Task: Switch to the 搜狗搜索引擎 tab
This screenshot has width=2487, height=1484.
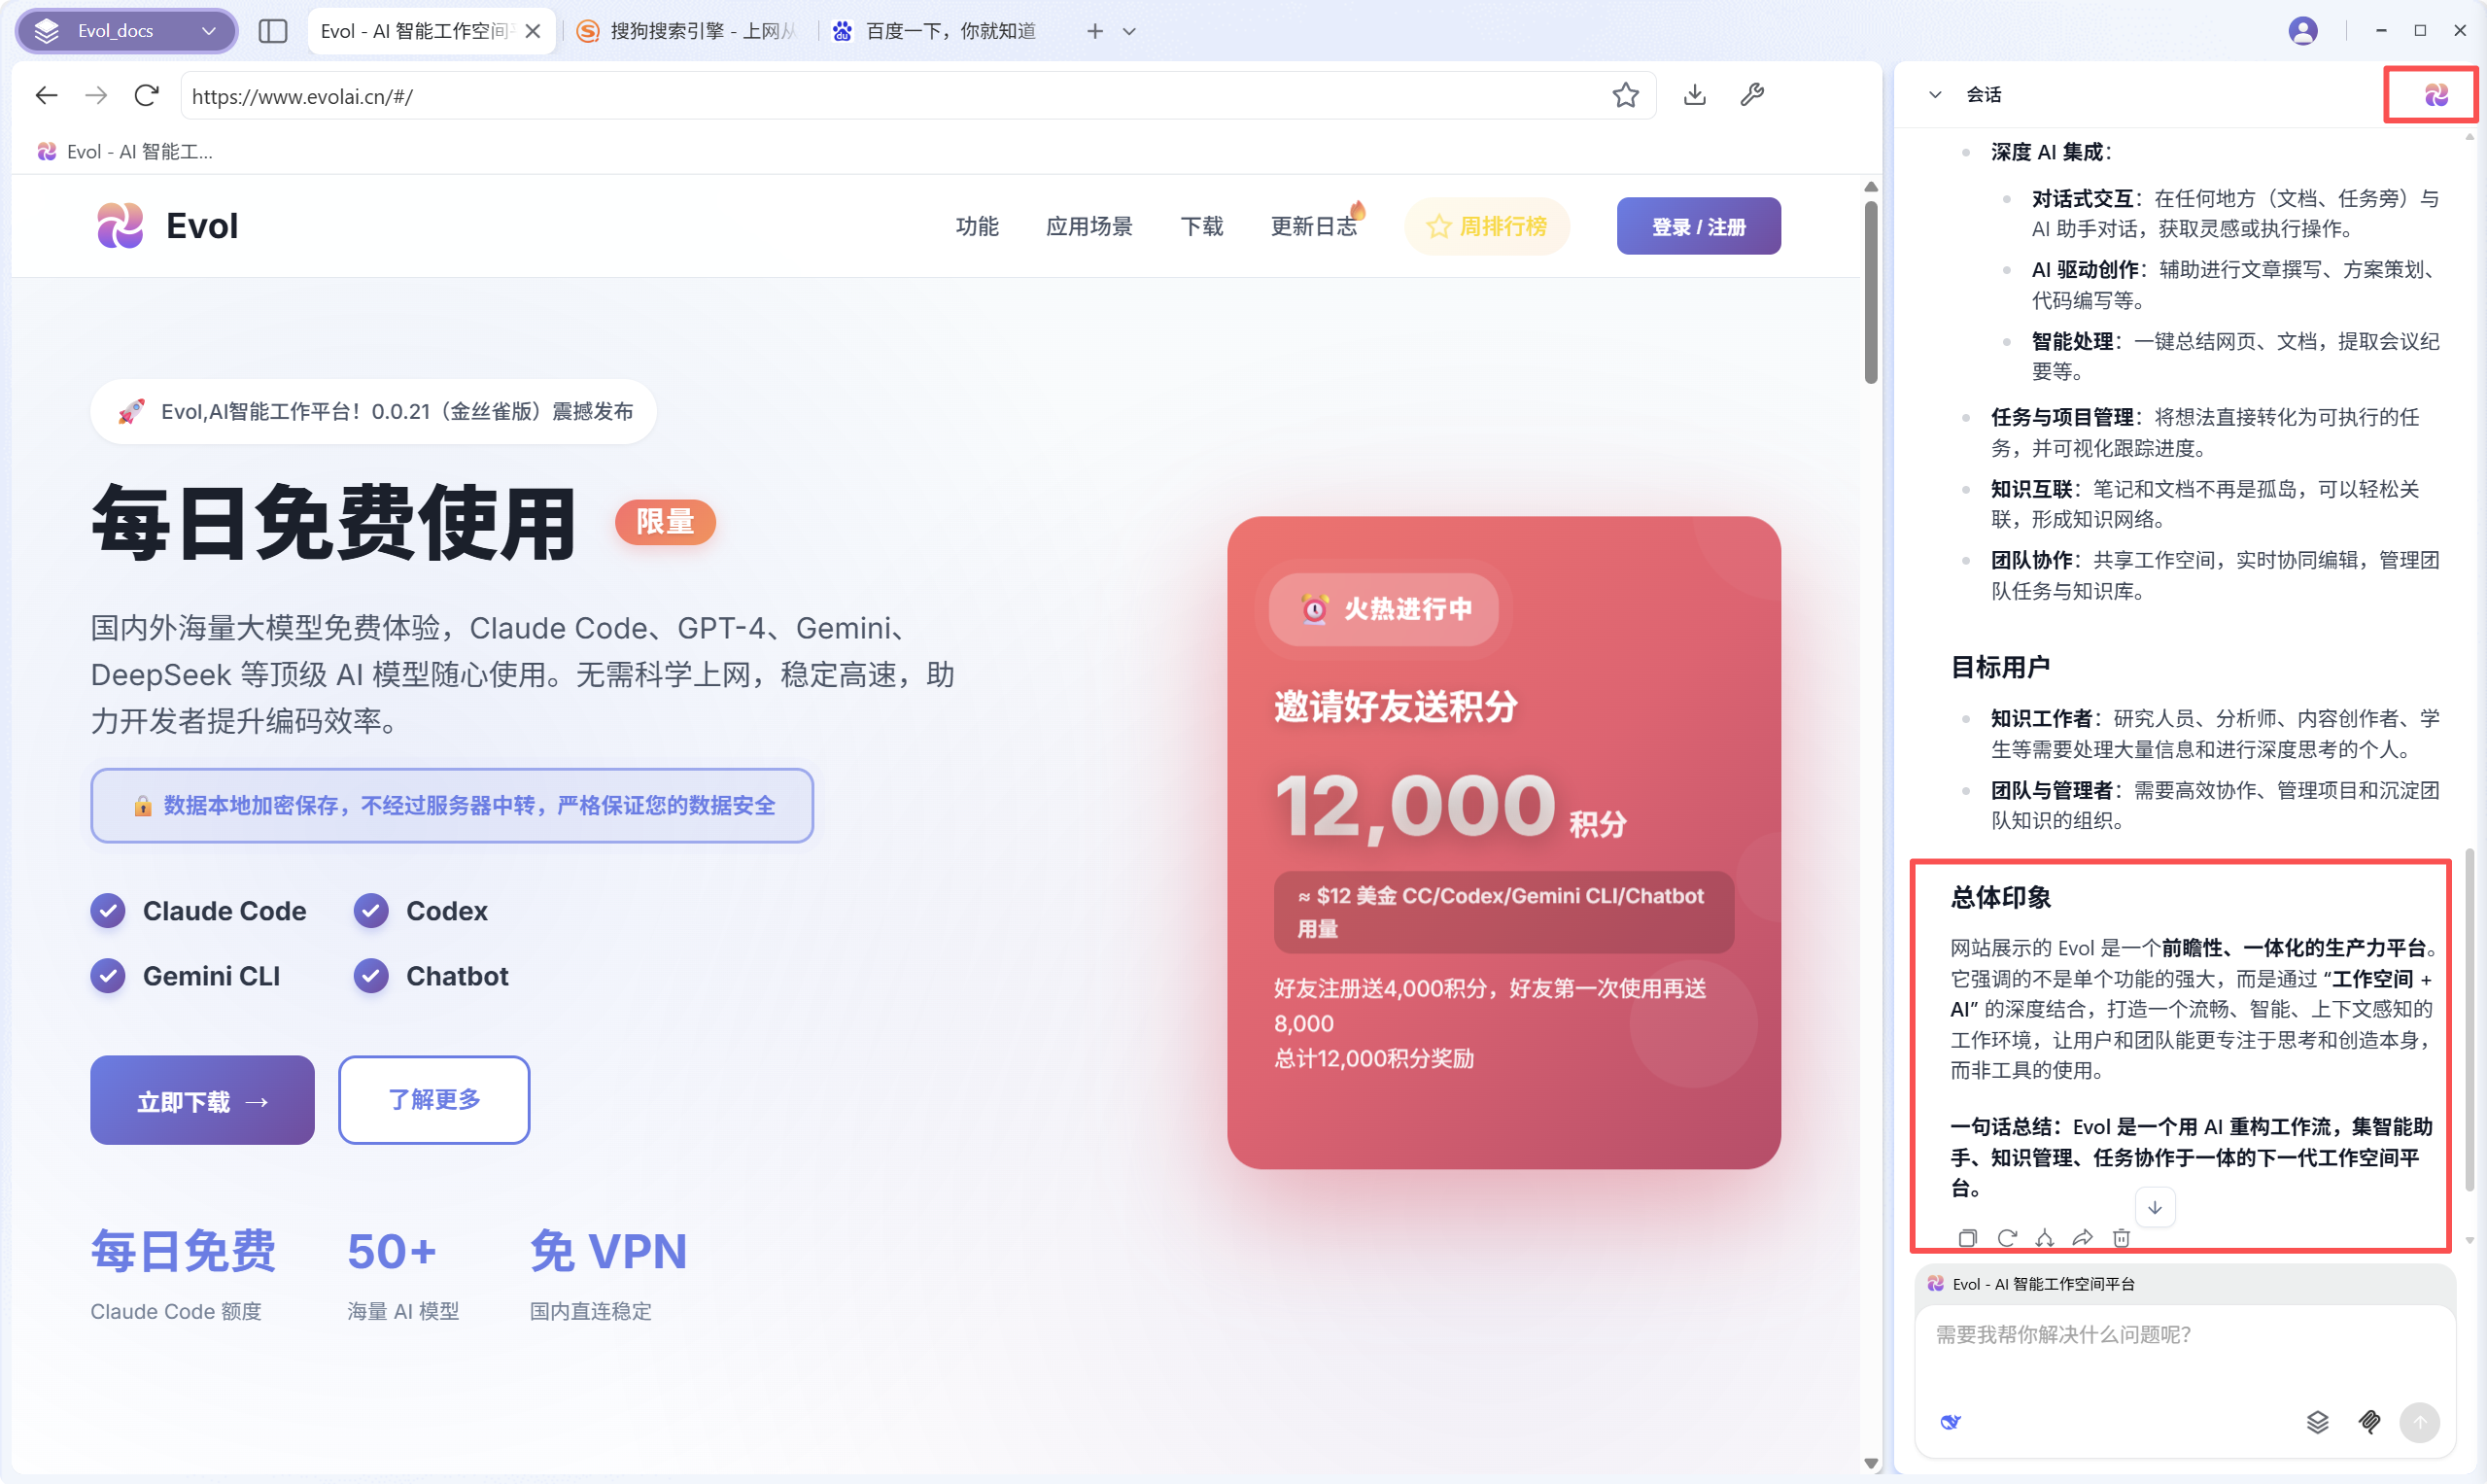Action: (690, 31)
